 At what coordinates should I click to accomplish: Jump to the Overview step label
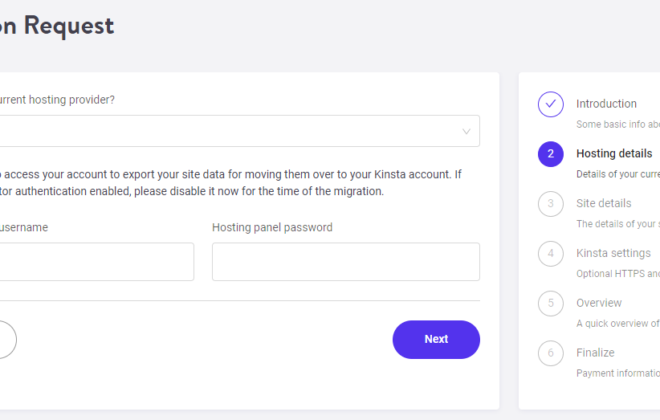(599, 303)
